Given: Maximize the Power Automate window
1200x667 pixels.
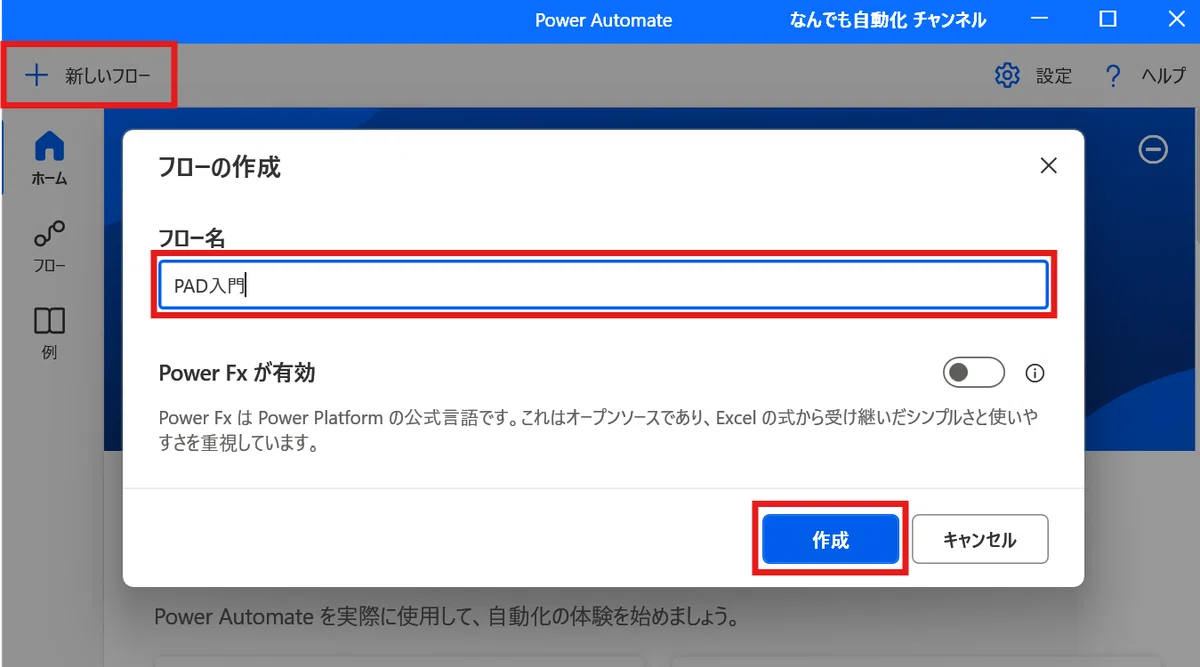Looking at the screenshot, I should [1107, 20].
